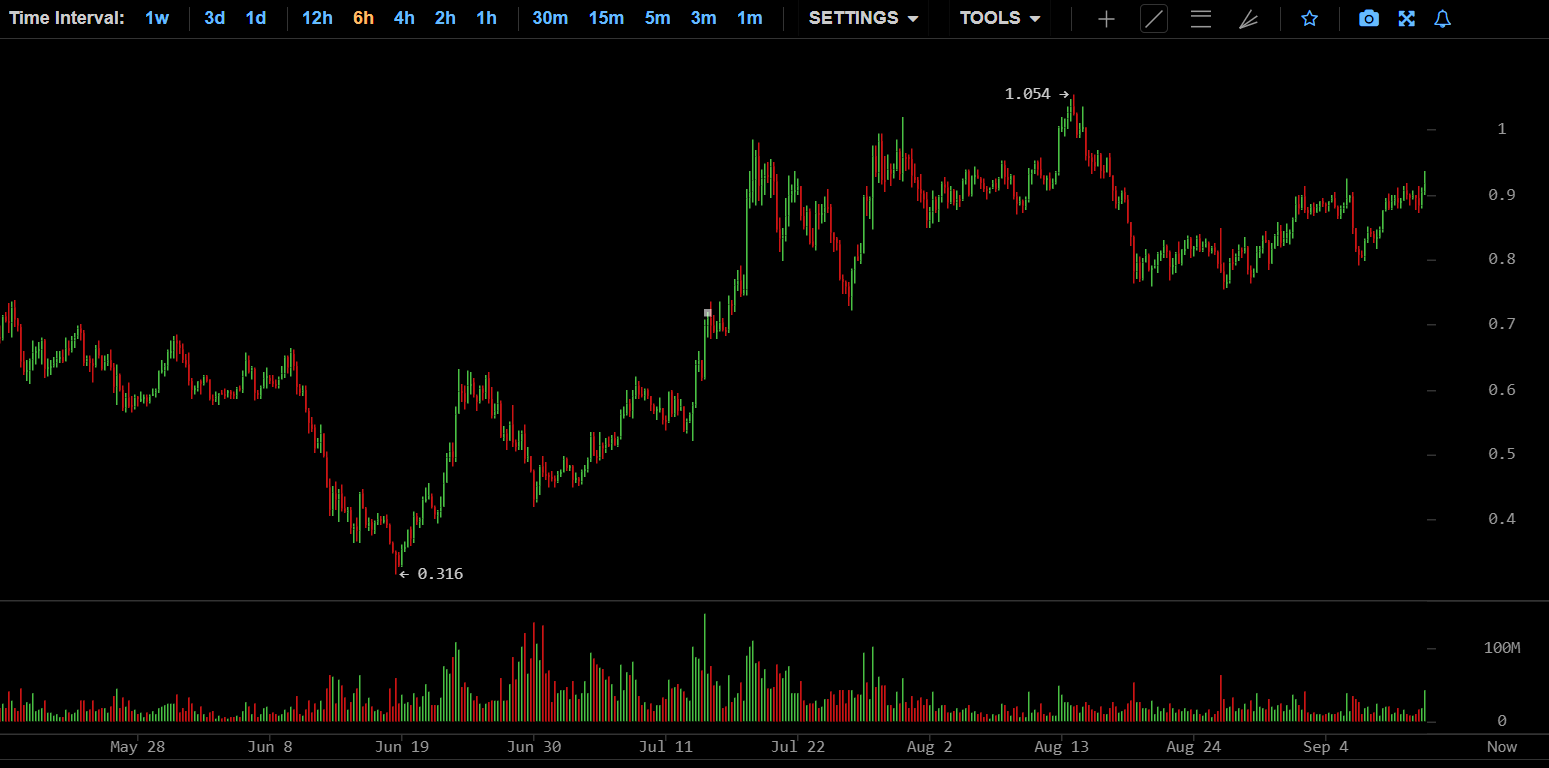
Task: Select the crosshair drawing tool
Action: (x=1106, y=19)
